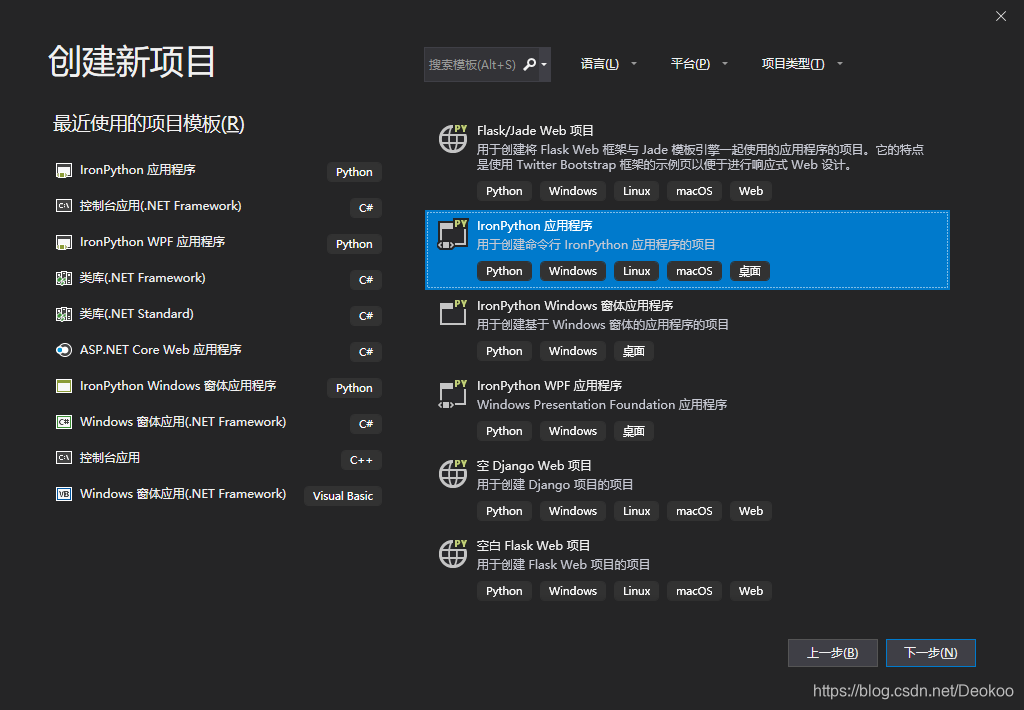Click the search magnifier icon
Image resolution: width=1024 pixels, height=710 pixels.
[530, 64]
